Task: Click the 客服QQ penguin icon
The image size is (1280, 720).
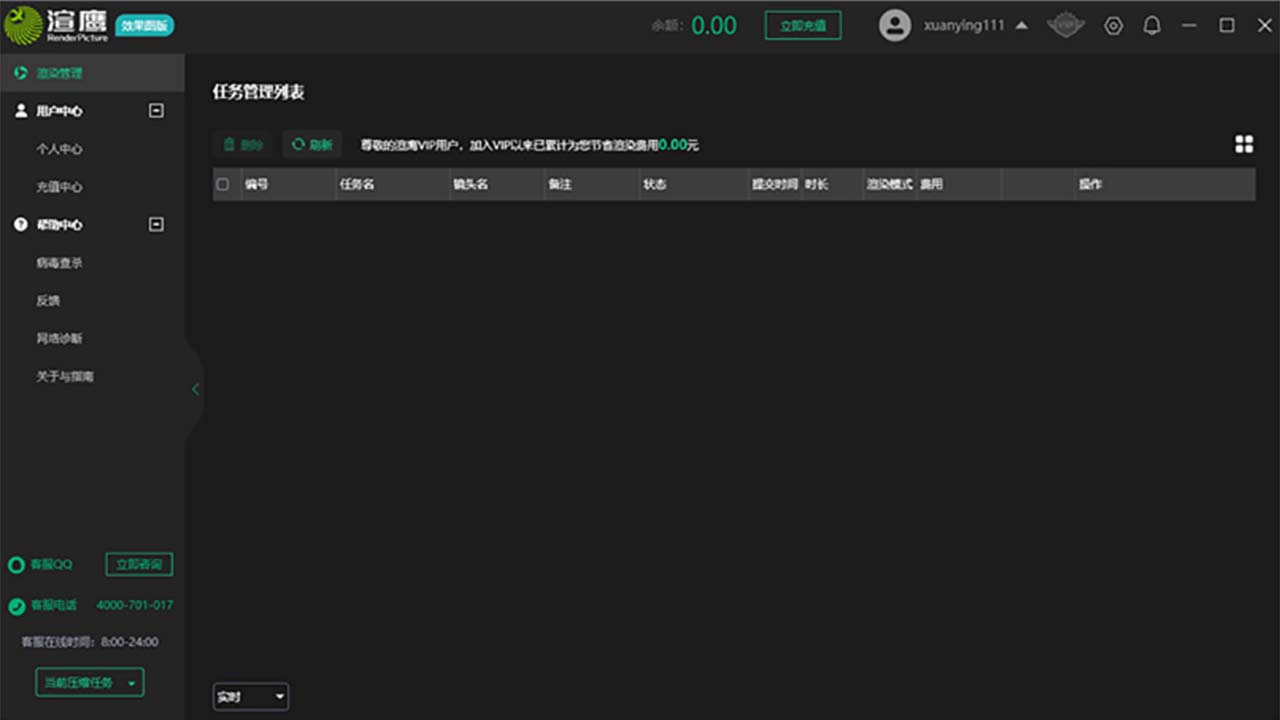Action: pyautogui.click(x=16, y=565)
